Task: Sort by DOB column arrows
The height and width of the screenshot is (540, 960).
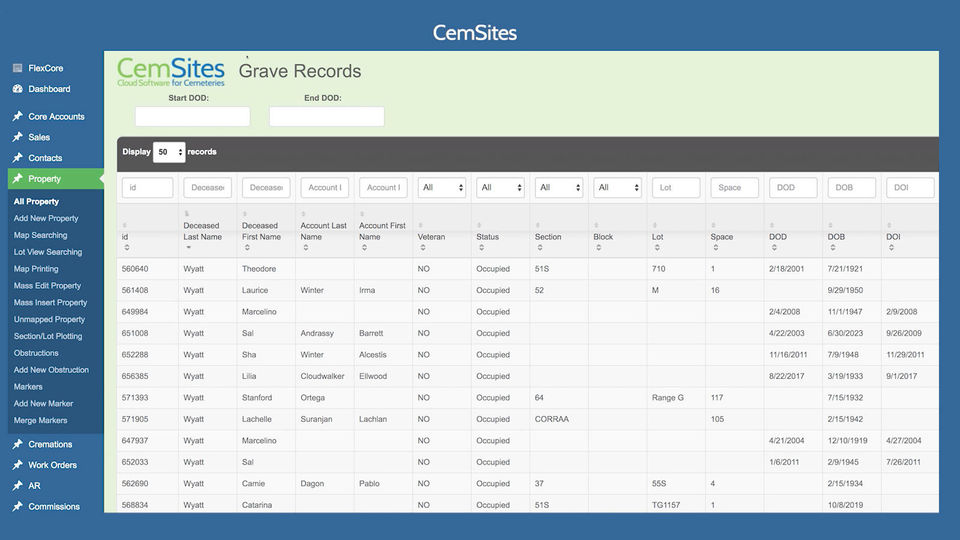Action: tap(833, 248)
